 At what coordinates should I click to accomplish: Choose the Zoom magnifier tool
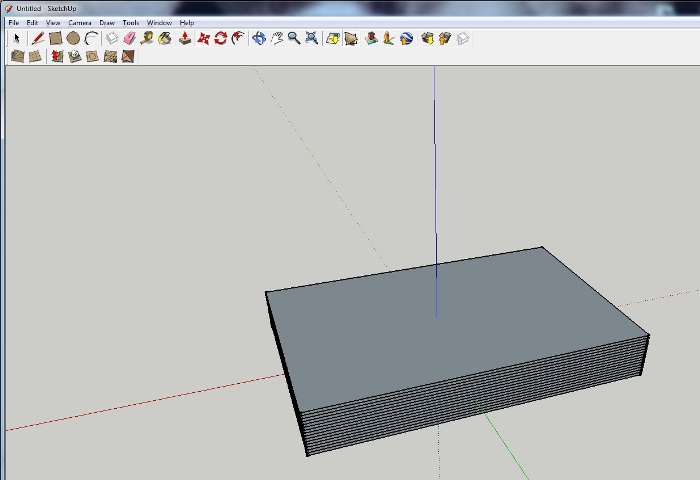tap(294, 39)
